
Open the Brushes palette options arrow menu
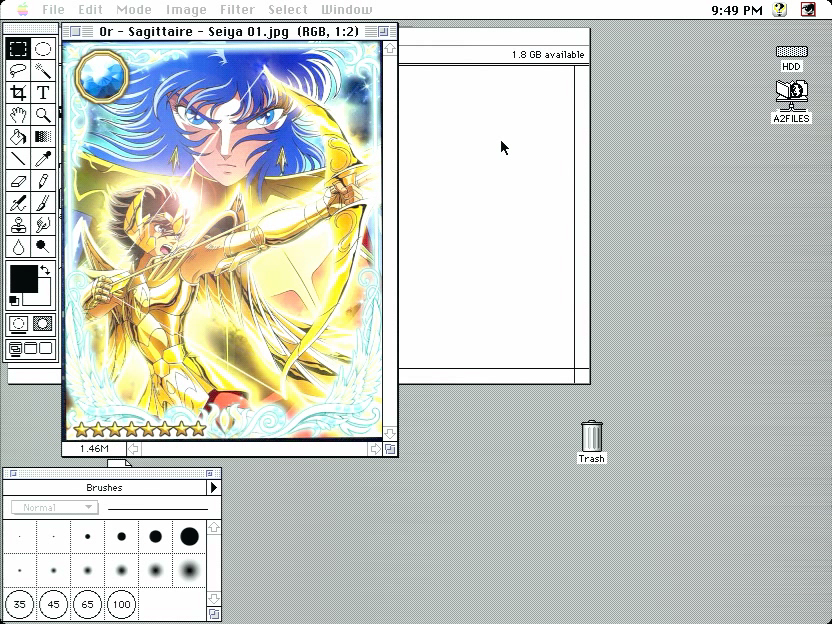[x=214, y=487]
